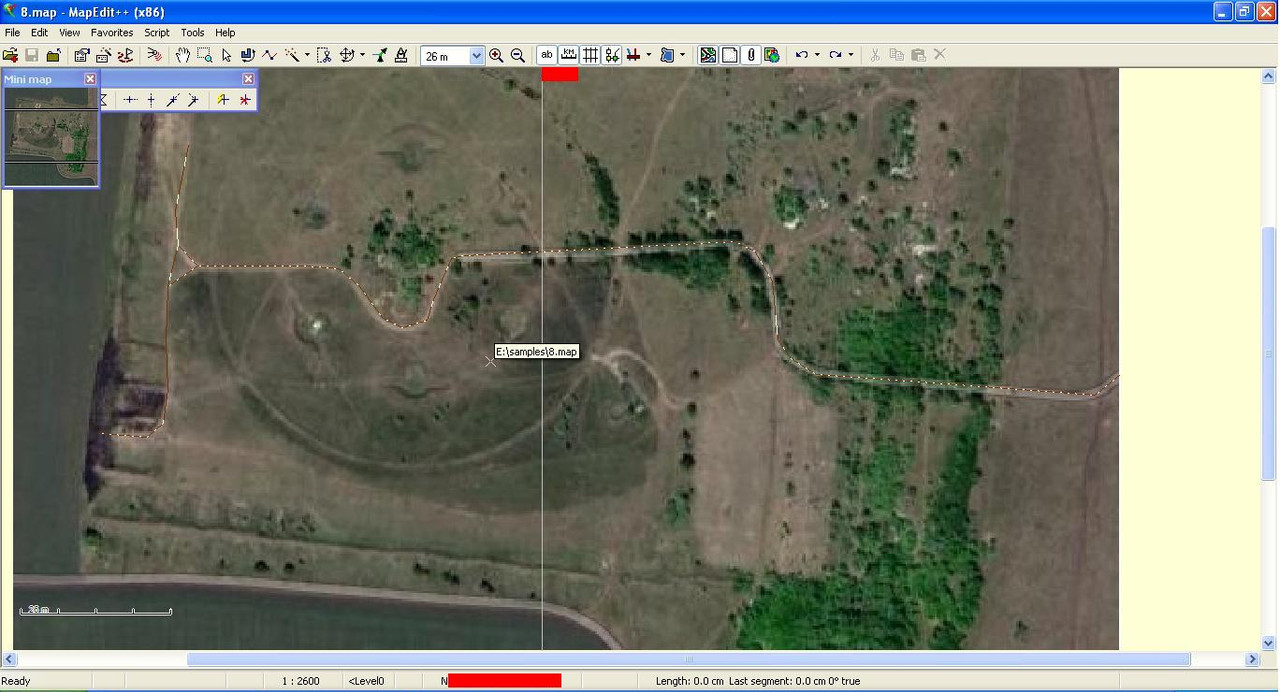The width and height of the screenshot is (1280, 692).
Task: Open the Script menu
Action: (x=157, y=33)
